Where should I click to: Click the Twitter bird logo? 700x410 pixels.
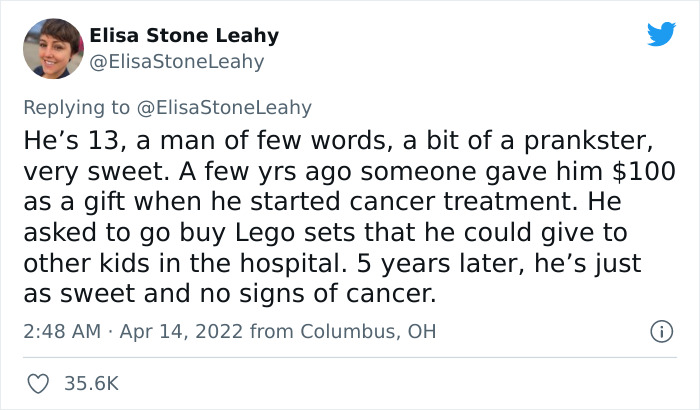(x=661, y=34)
